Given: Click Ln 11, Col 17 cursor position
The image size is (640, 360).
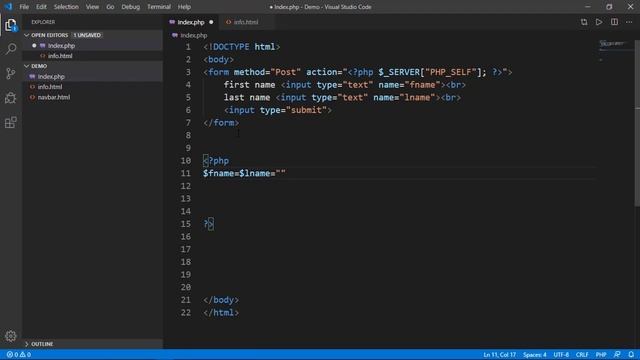Looking at the screenshot, I should (x=500, y=354).
